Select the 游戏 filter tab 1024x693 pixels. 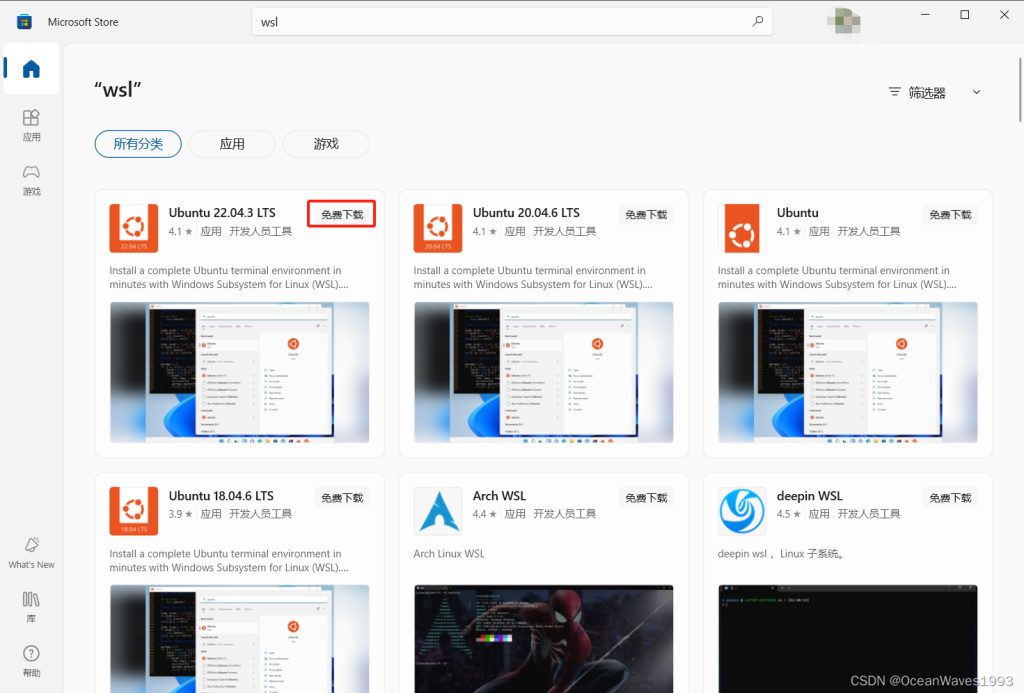pos(326,144)
